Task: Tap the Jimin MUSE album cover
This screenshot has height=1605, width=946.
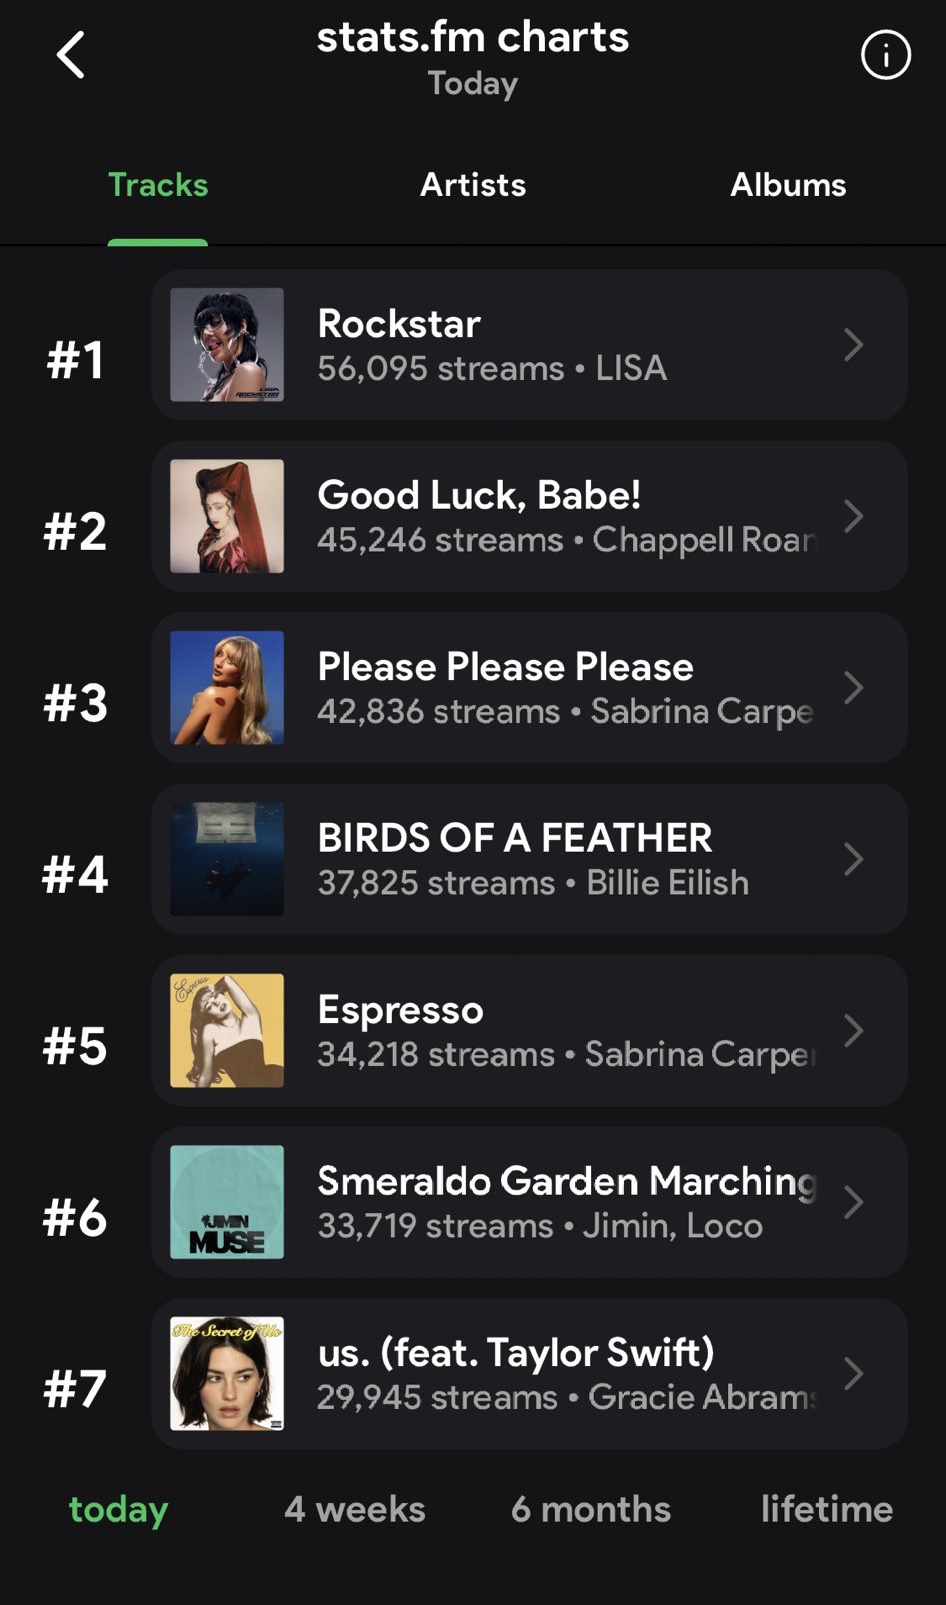Action: point(227,1202)
